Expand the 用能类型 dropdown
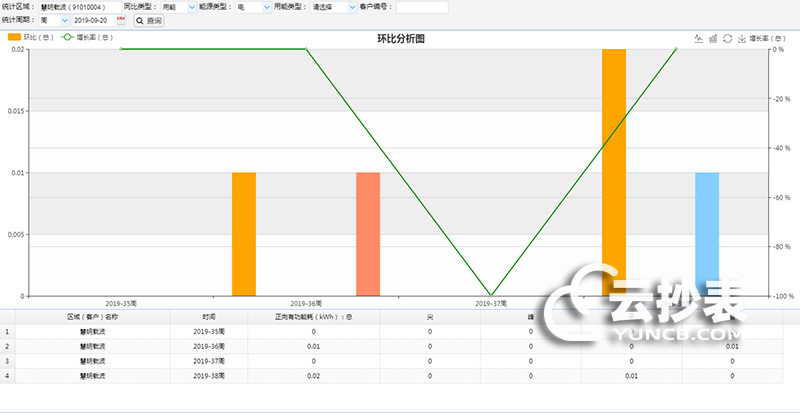800x413 pixels. (350, 7)
